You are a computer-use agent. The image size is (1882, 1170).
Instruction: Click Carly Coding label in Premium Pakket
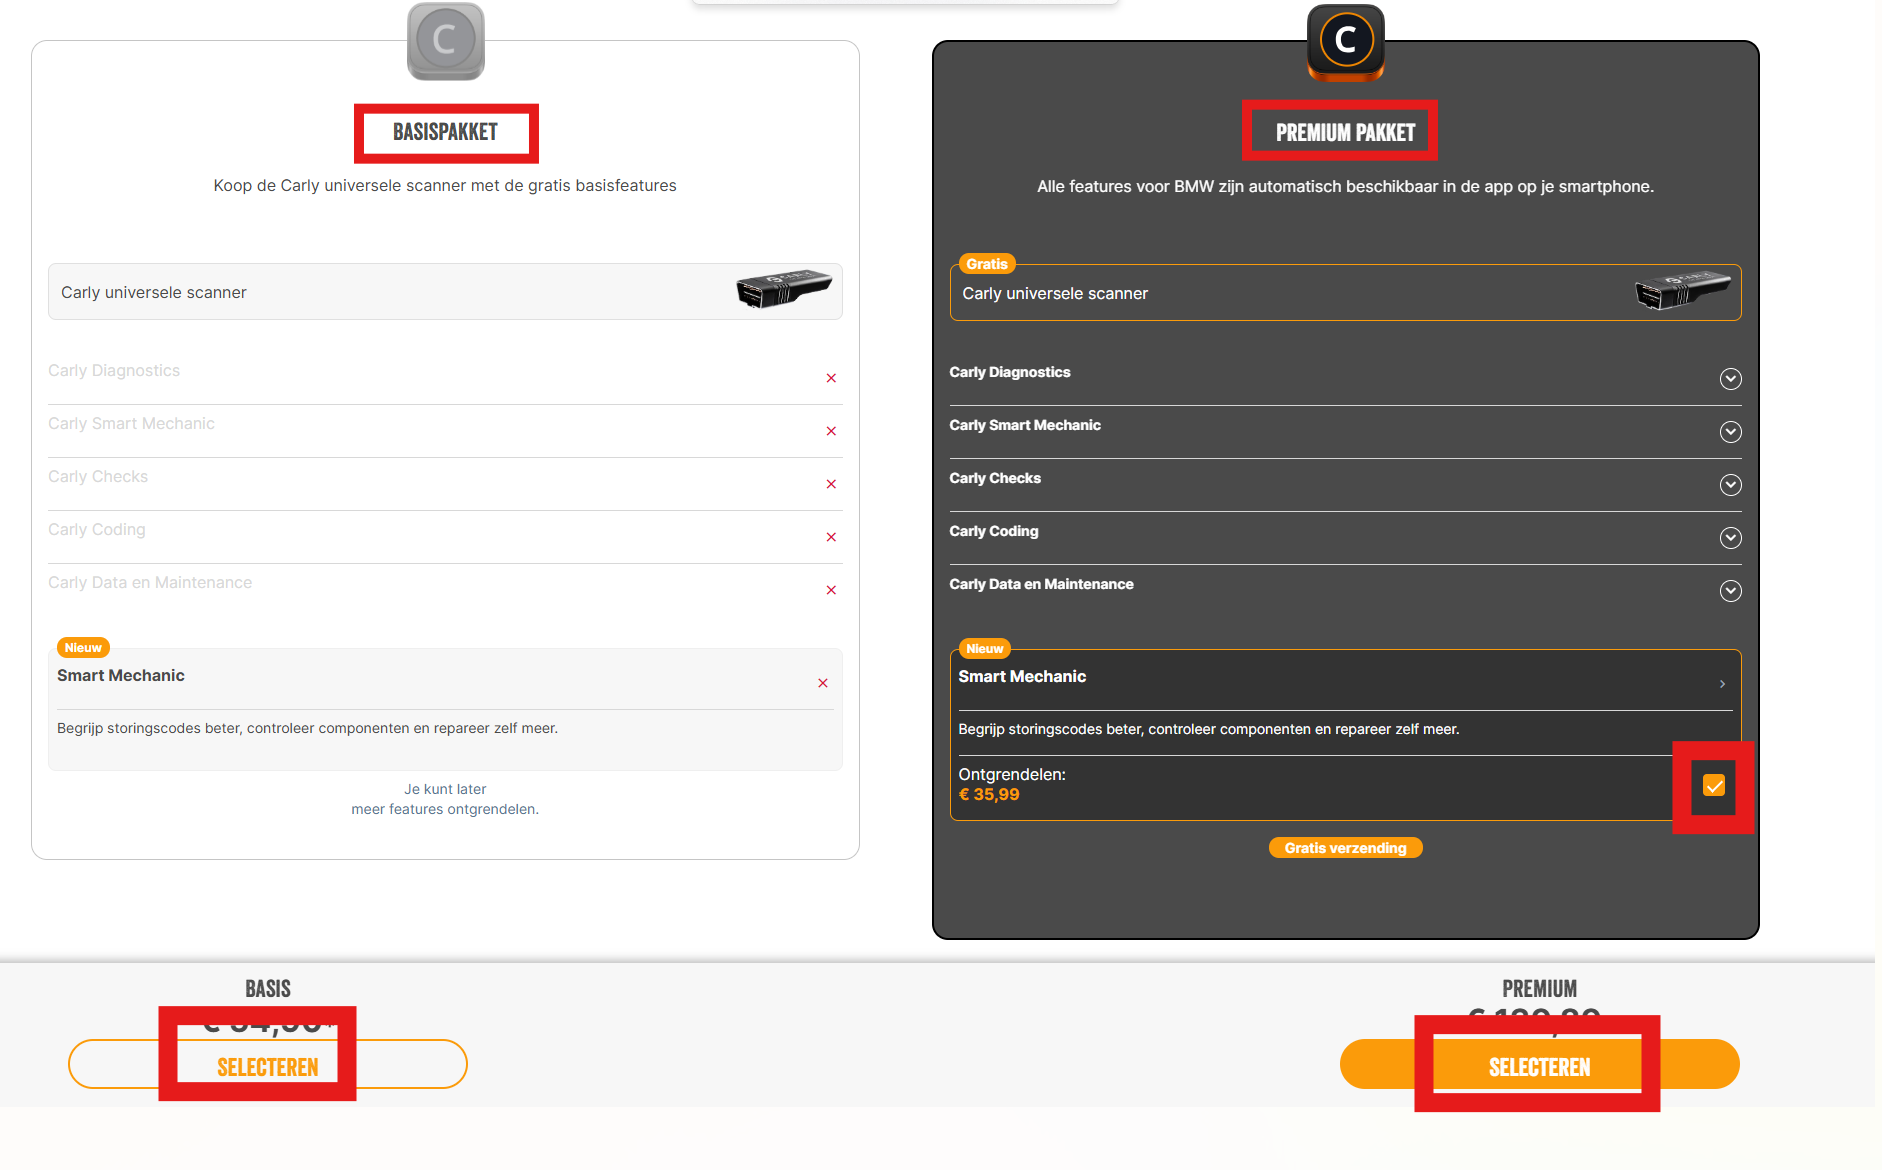[x=994, y=531]
